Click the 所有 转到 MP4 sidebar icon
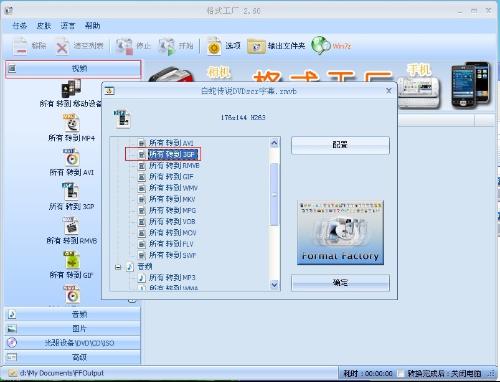The height and width of the screenshot is (382, 500). (71, 123)
